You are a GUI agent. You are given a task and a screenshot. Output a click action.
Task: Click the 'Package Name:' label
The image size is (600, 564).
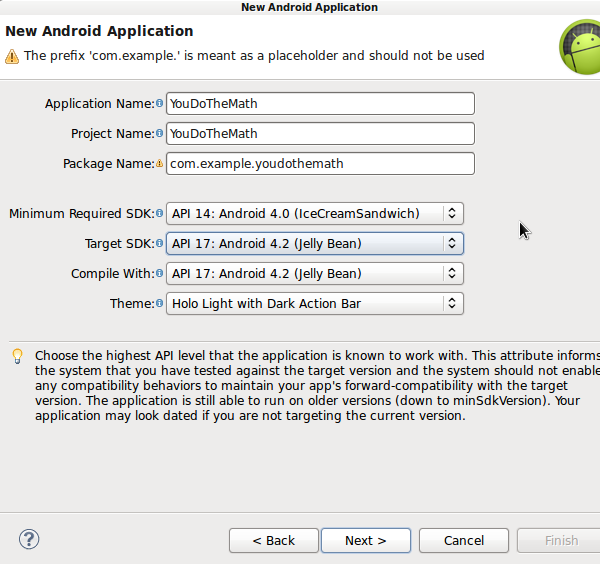109,164
